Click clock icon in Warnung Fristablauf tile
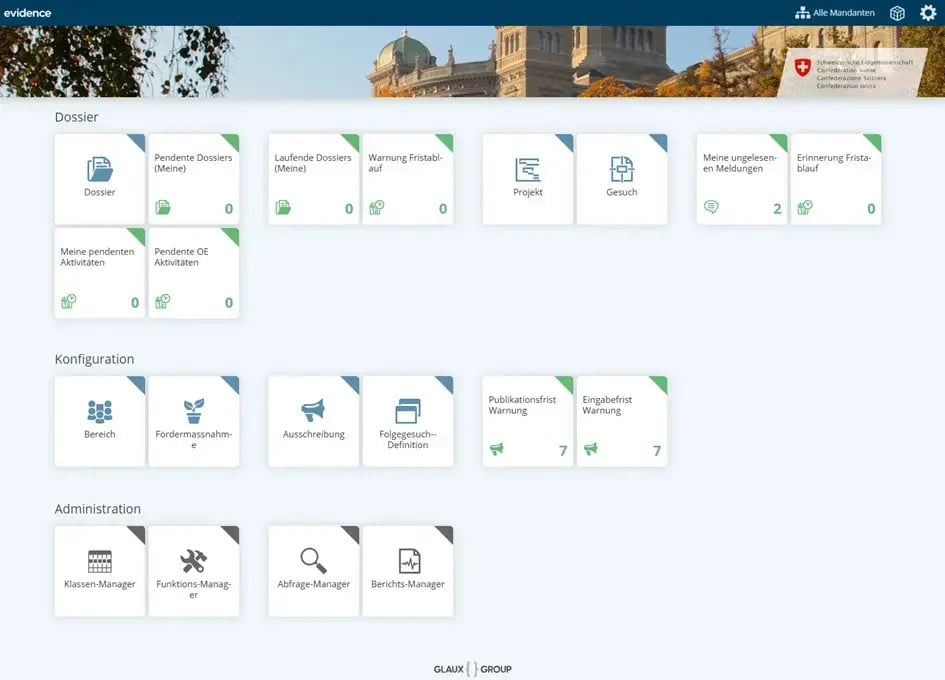The height and width of the screenshot is (680, 945). pos(377,207)
